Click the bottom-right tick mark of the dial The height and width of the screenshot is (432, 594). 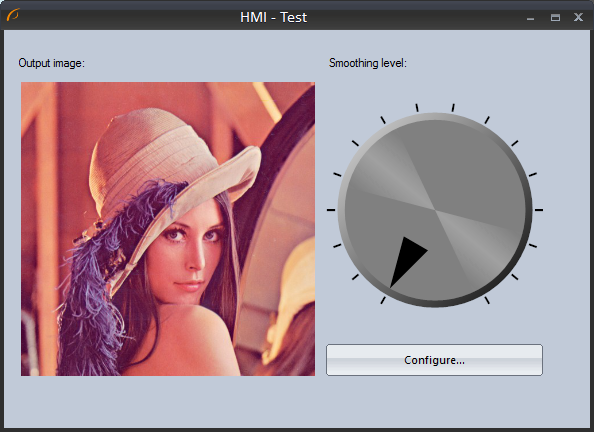click(487, 300)
